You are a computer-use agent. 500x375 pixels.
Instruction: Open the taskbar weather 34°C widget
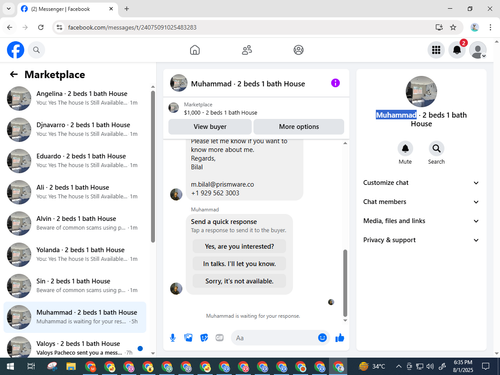tap(372, 367)
